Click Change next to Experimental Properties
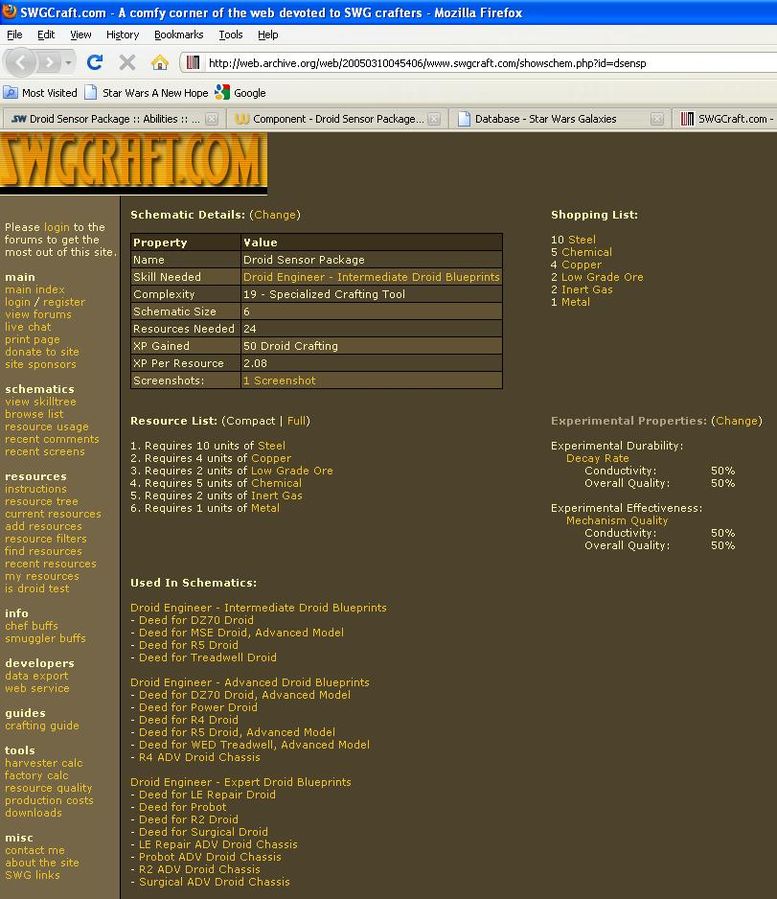777x899 pixels. 736,421
